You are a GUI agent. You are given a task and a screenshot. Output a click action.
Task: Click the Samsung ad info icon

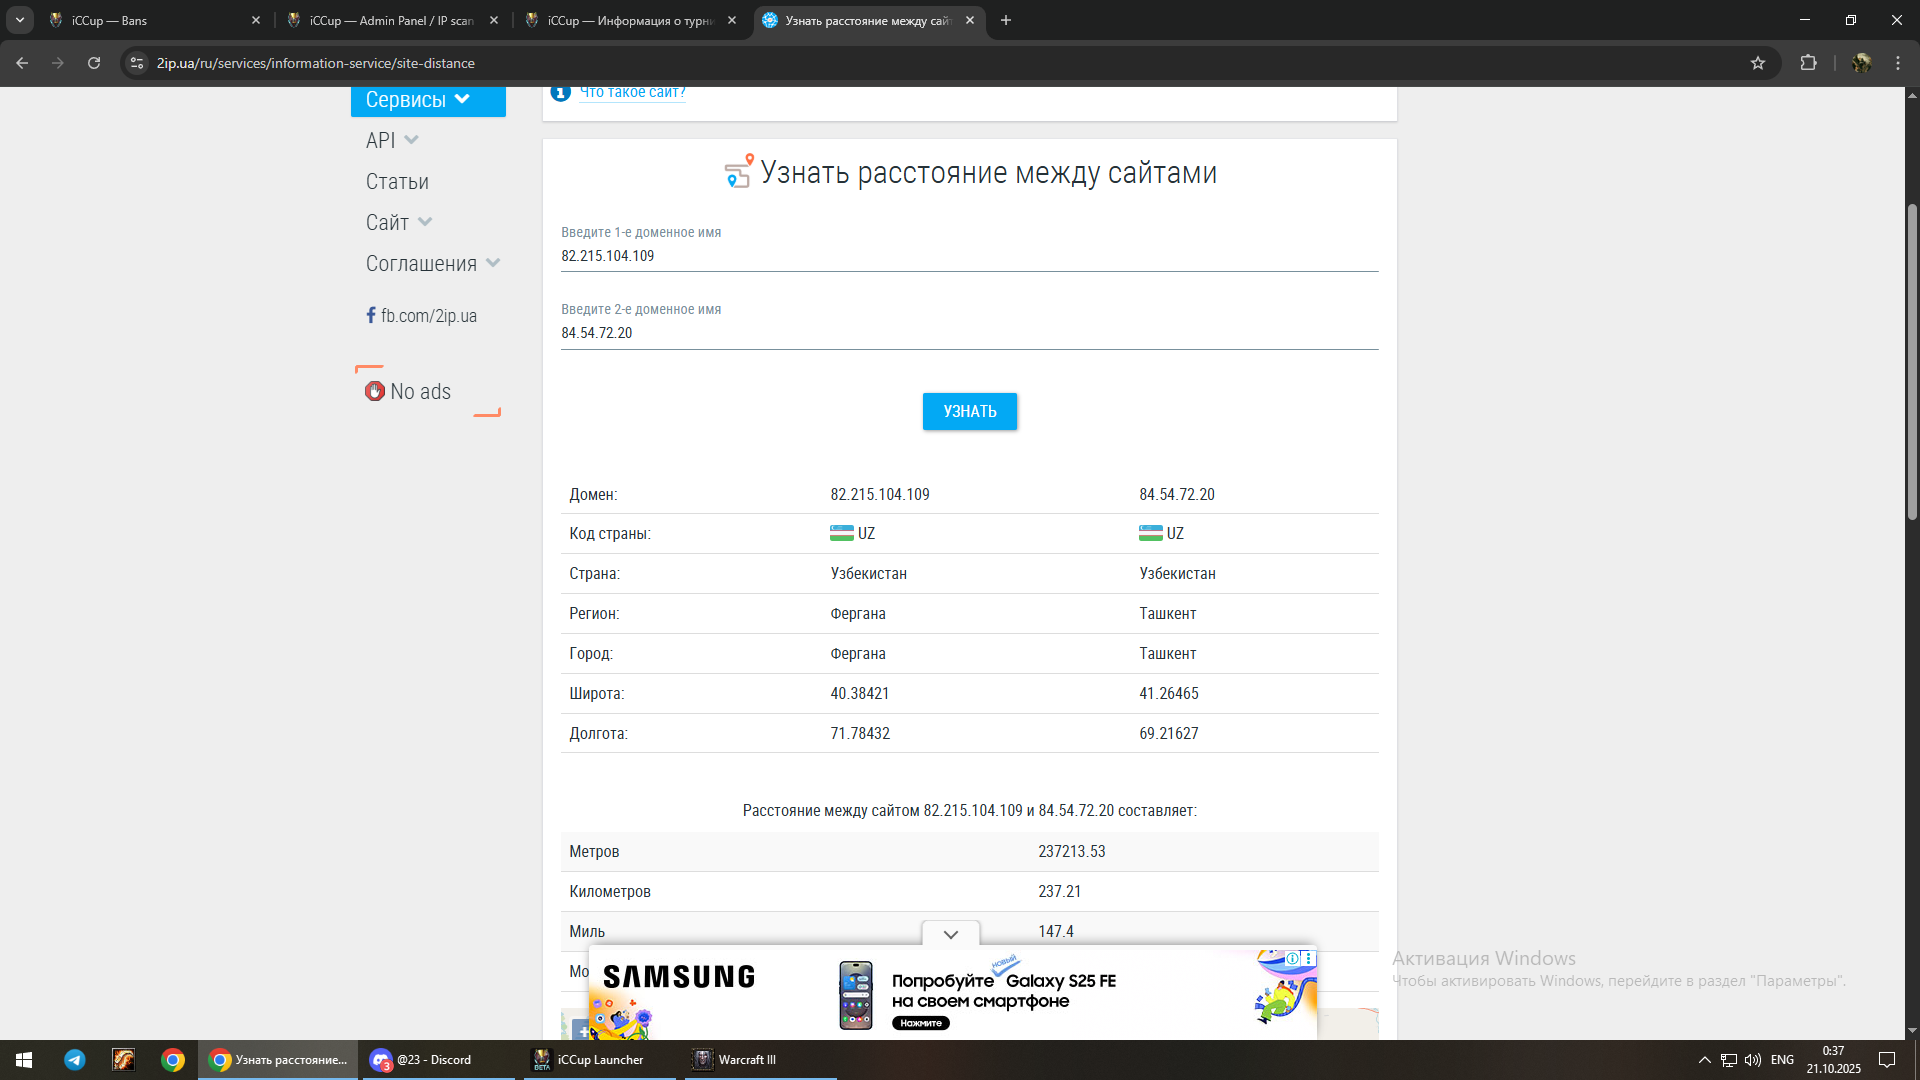(1292, 958)
